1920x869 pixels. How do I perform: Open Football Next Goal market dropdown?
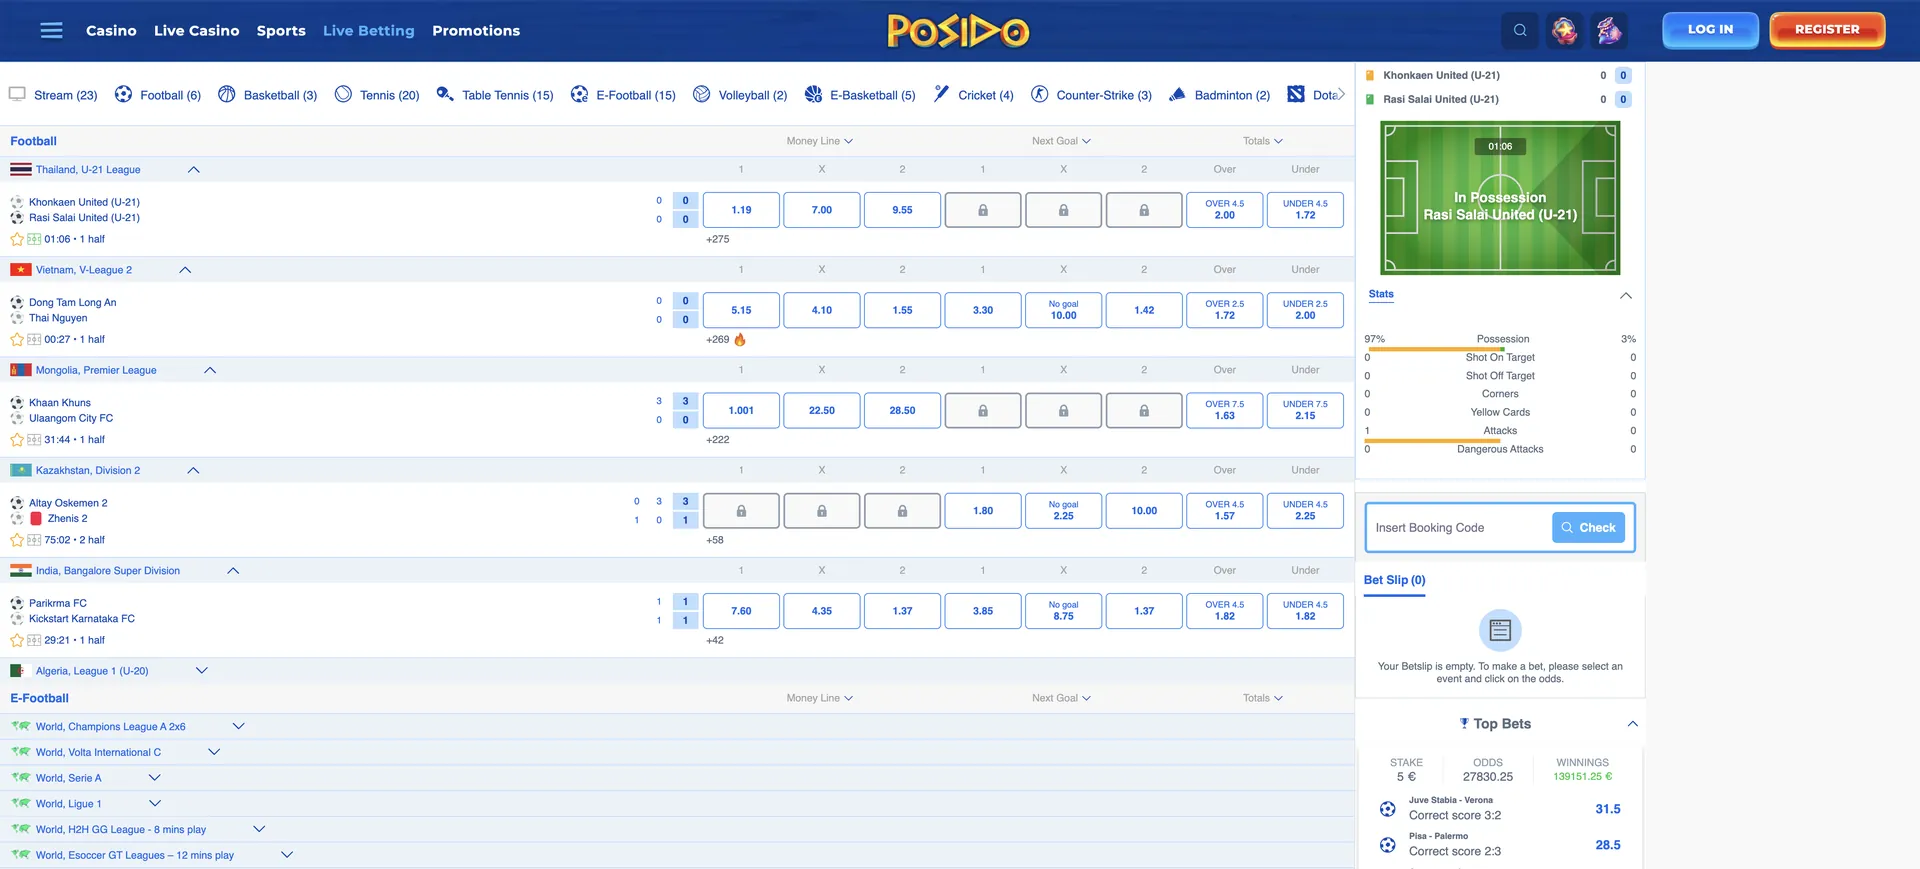coord(1061,141)
